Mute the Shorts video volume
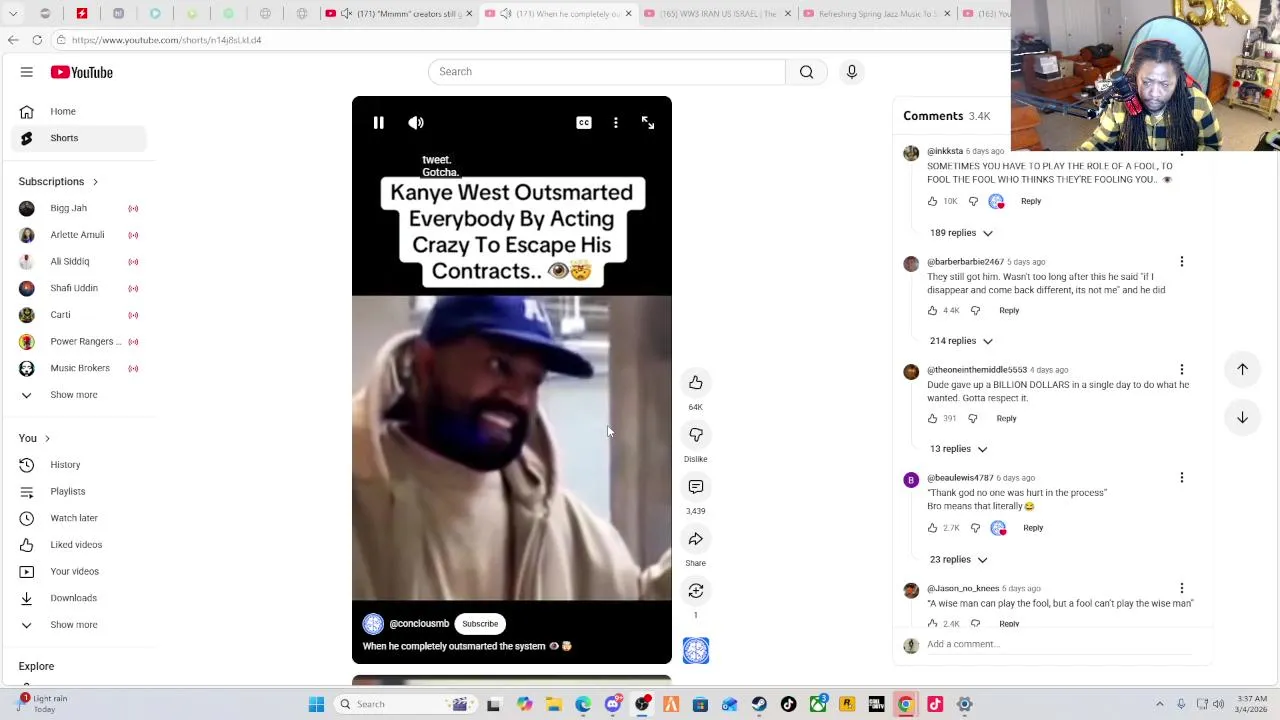 click(x=416, y=122)
